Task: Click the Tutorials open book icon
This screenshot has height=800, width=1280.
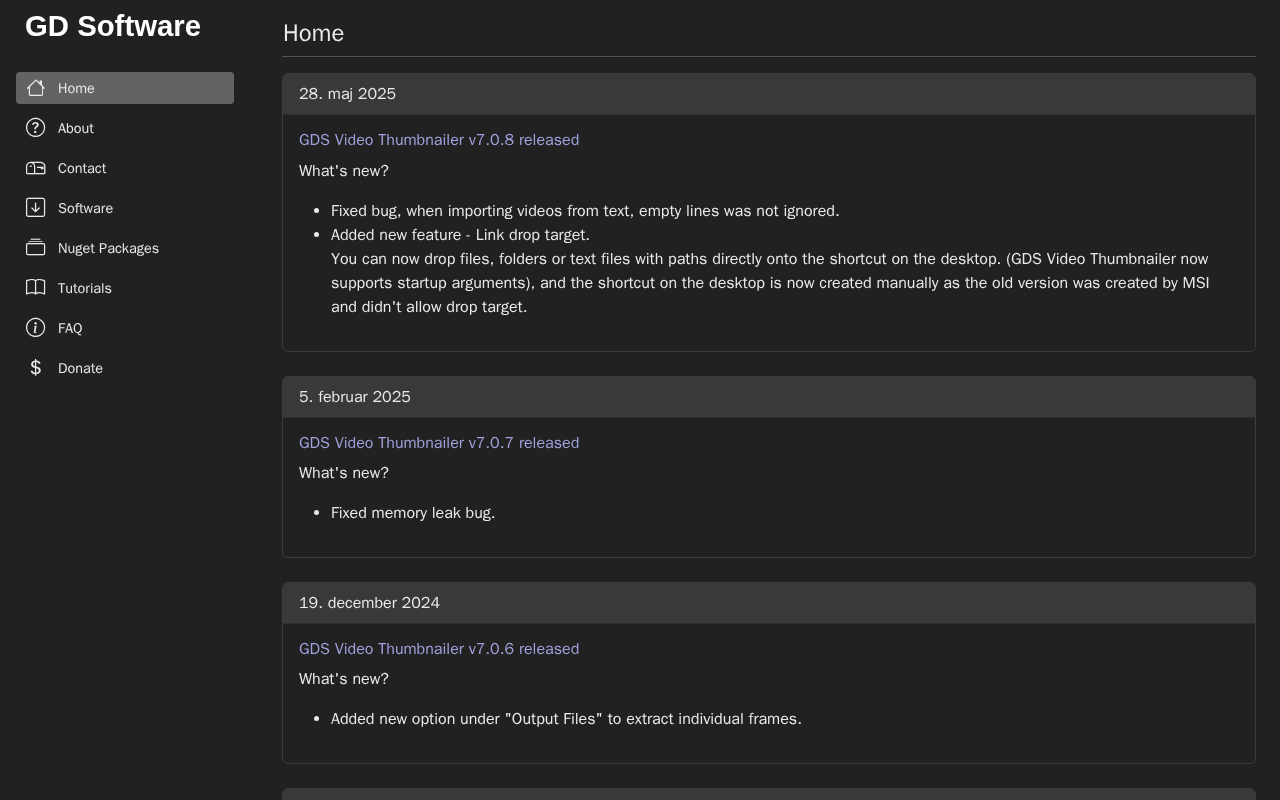Action: pyautogui.click(x=36, y=288)
